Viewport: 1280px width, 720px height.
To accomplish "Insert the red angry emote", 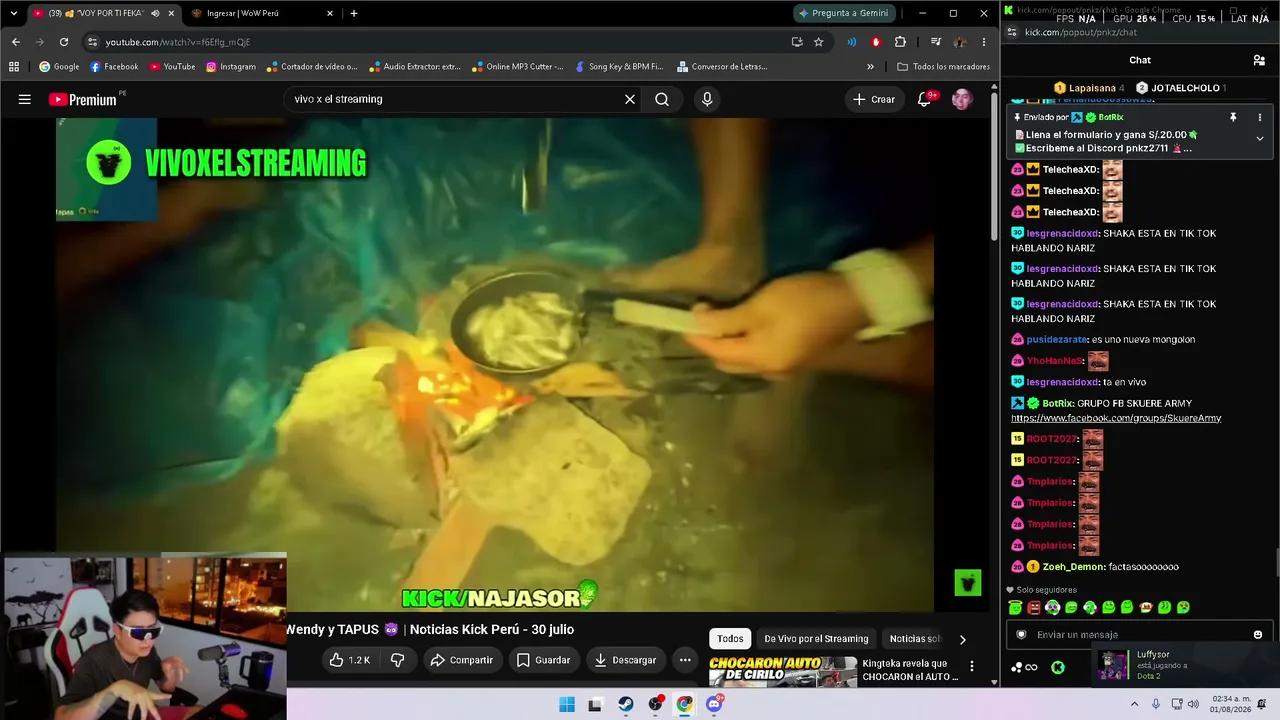I will coord(1034,607).
